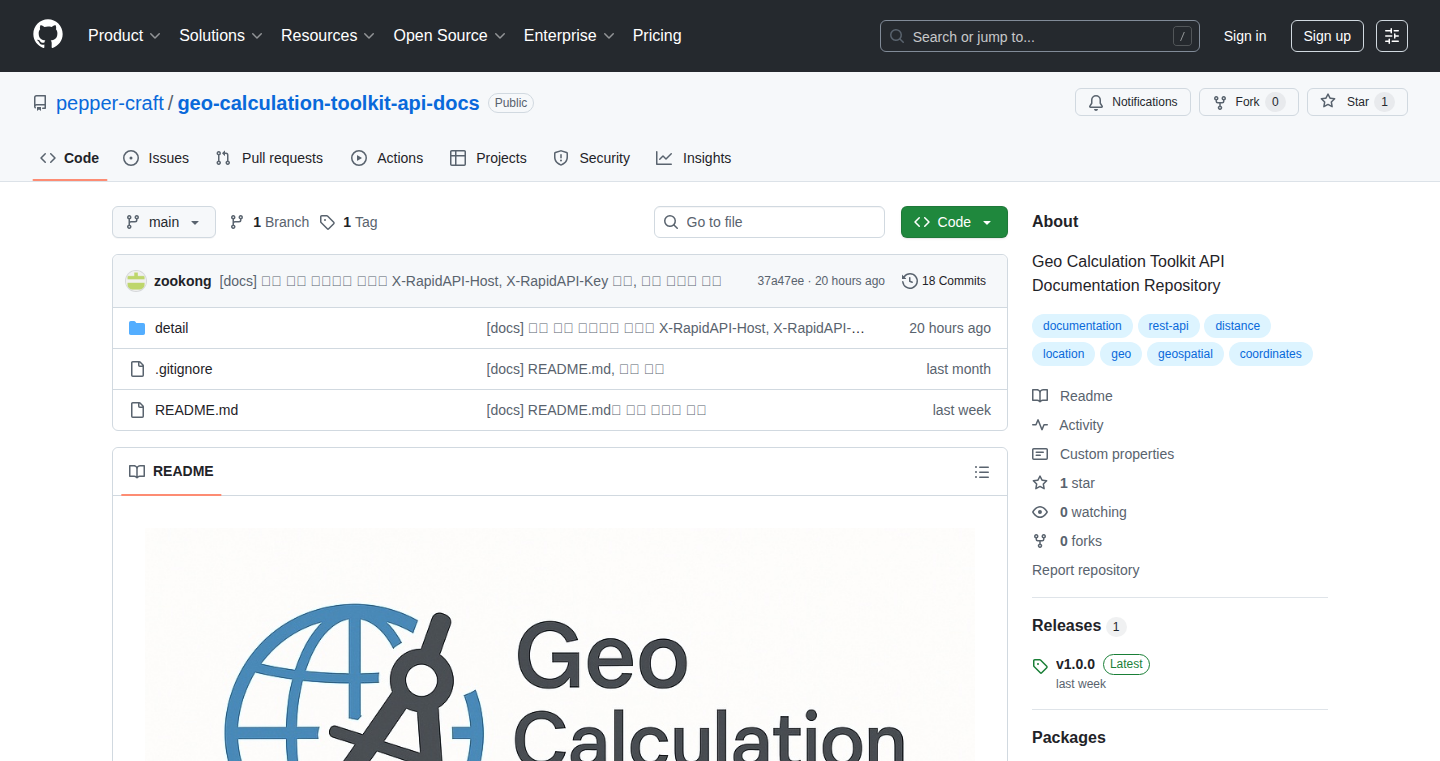Open the Custom properties link
This screenshot has width=1440, height=761.
(x=1103, y=454)
